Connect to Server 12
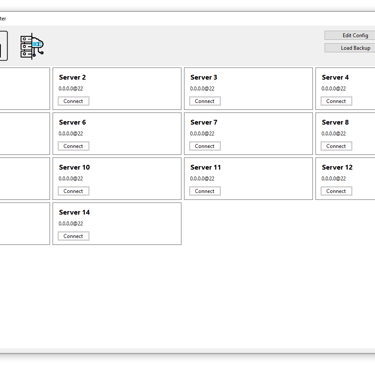 tap(336, 191)
